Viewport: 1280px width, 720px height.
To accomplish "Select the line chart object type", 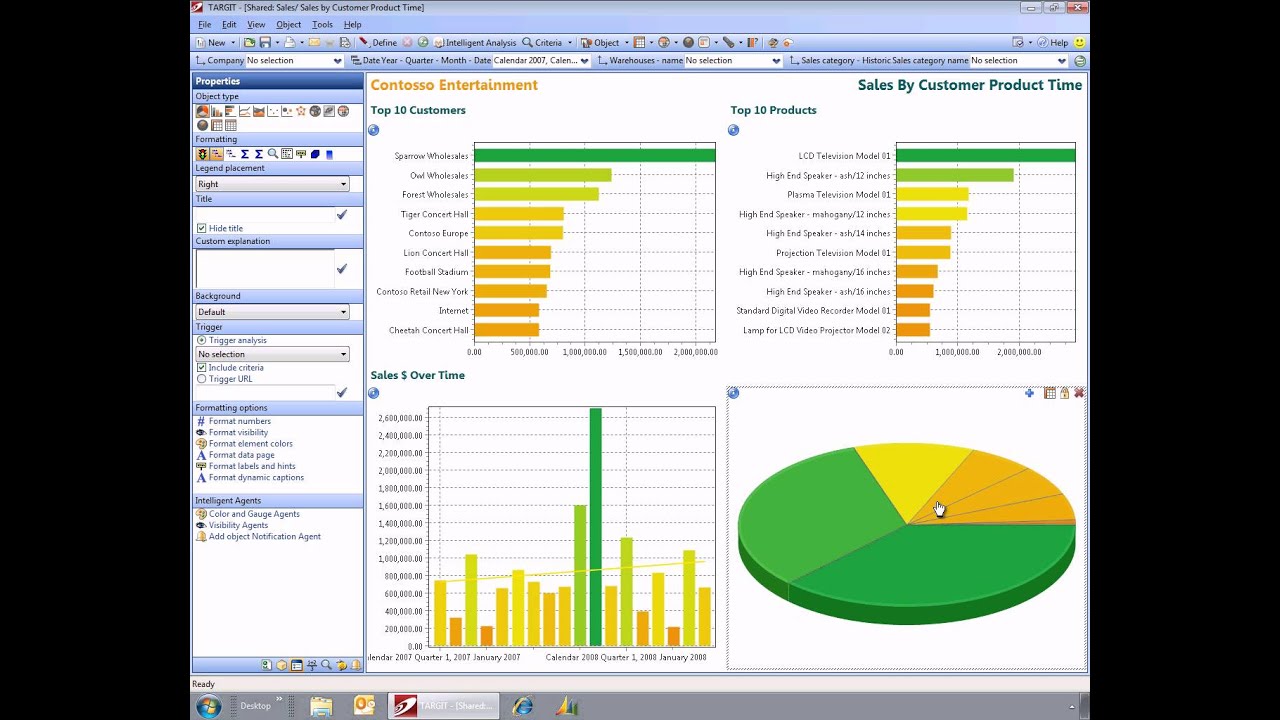I will pyautogui.click(x=245, y=111).
